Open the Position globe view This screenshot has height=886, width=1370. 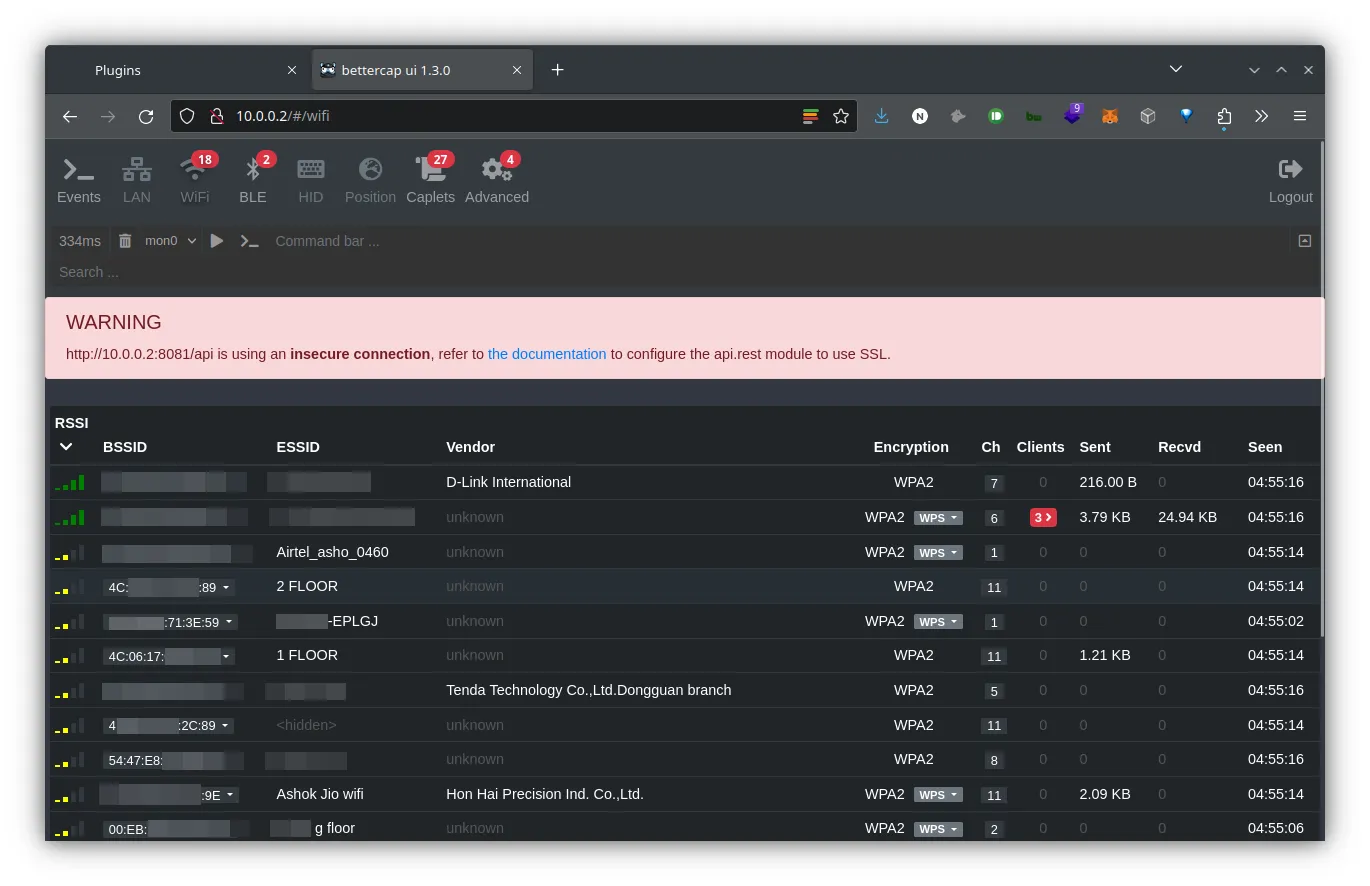tap(370, 181)
